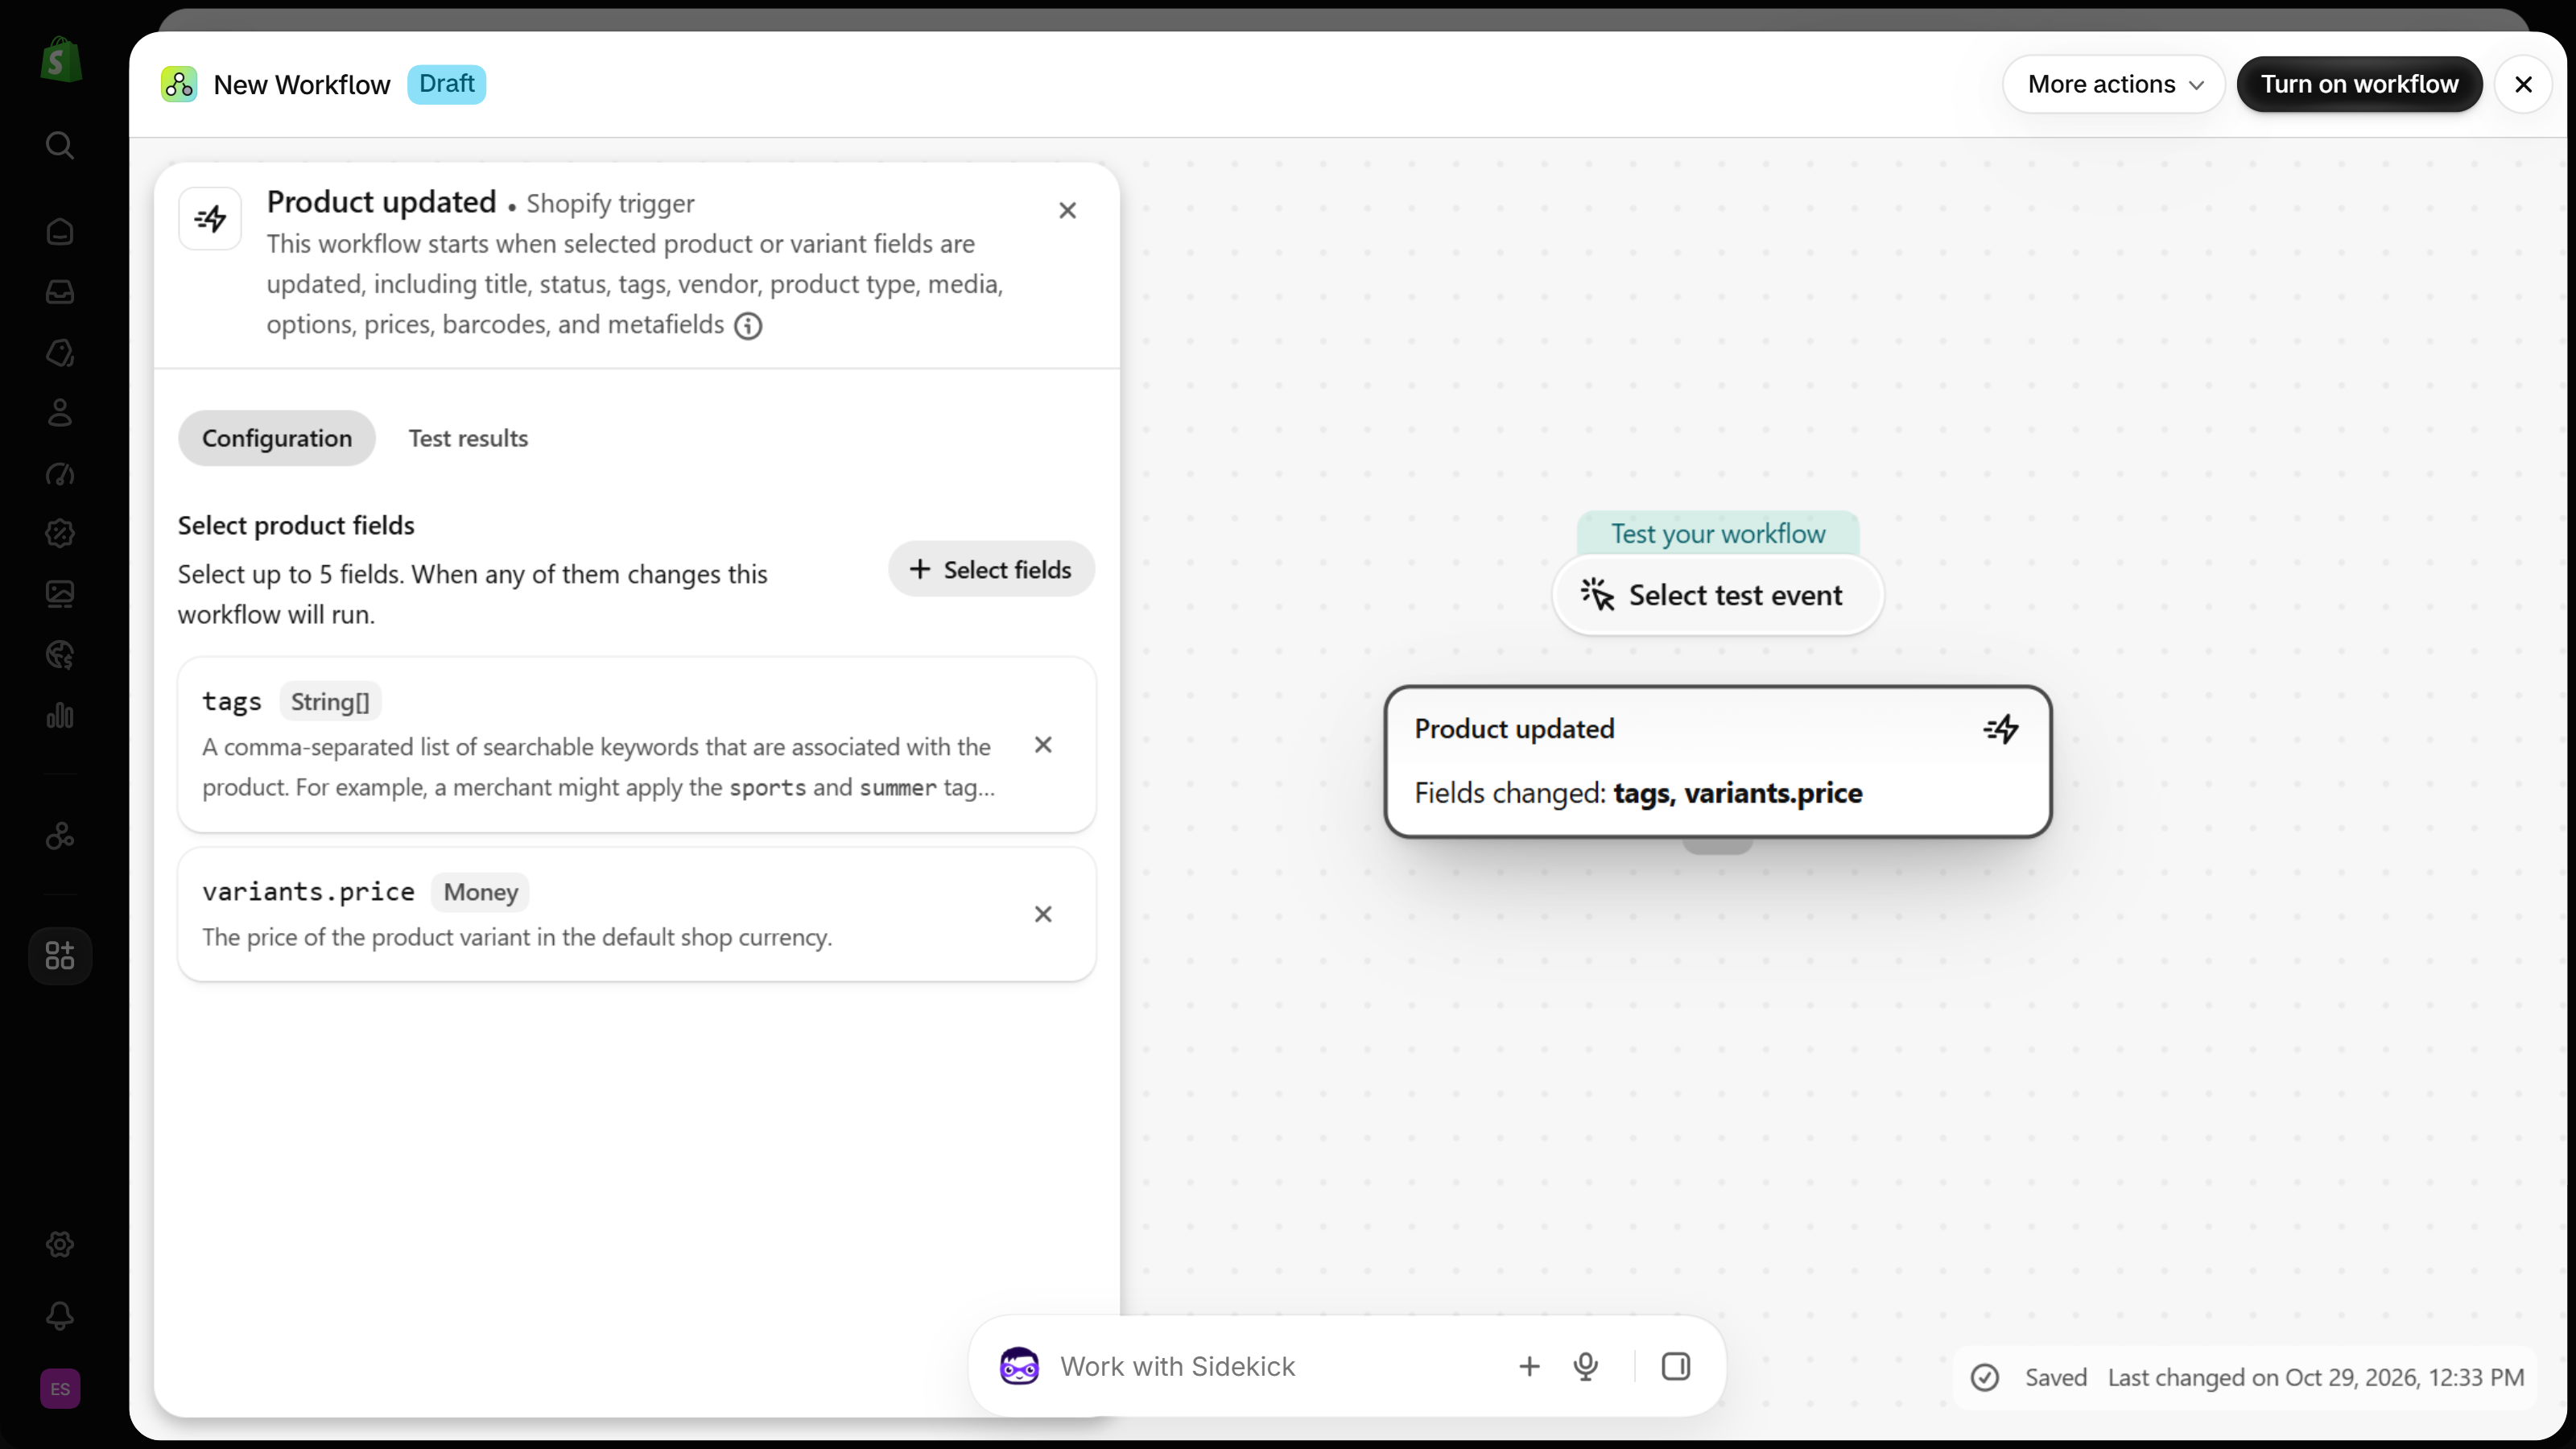
Task: Click the tags field name
Action: point(232,702)
